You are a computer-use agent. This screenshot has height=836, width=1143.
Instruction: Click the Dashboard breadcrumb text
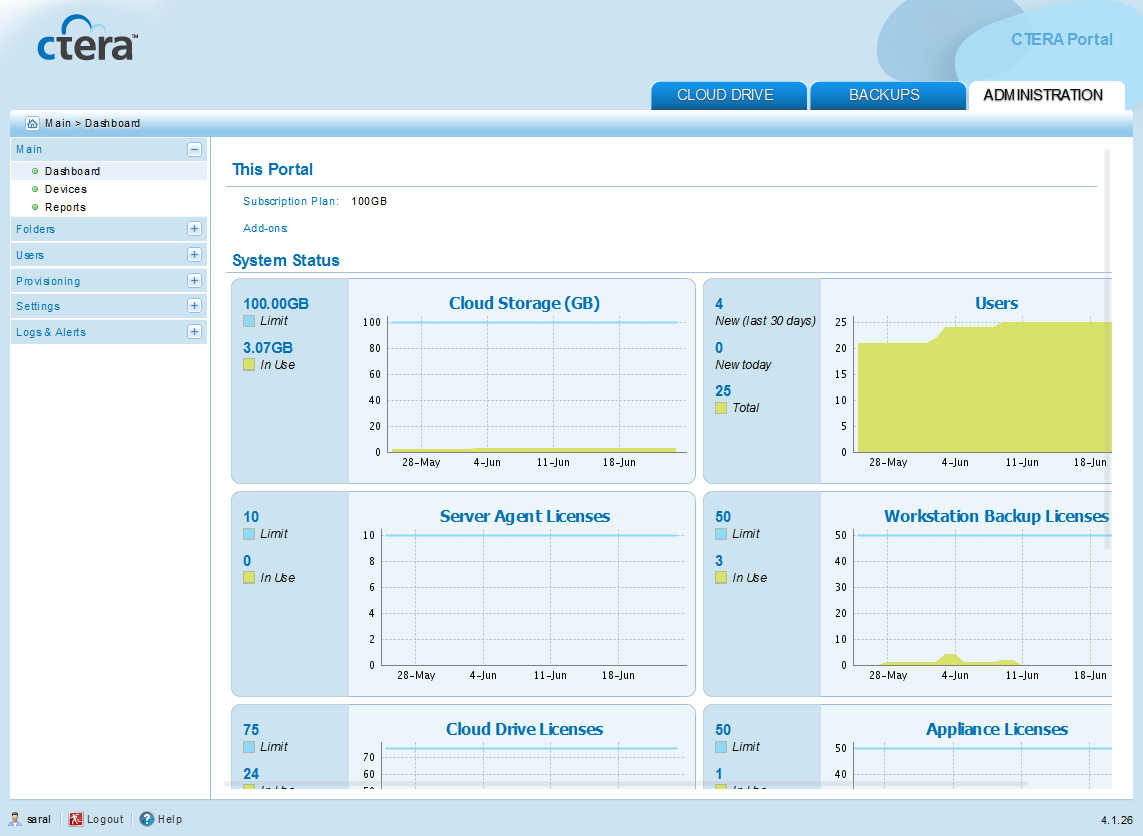(x=112, y=123)
